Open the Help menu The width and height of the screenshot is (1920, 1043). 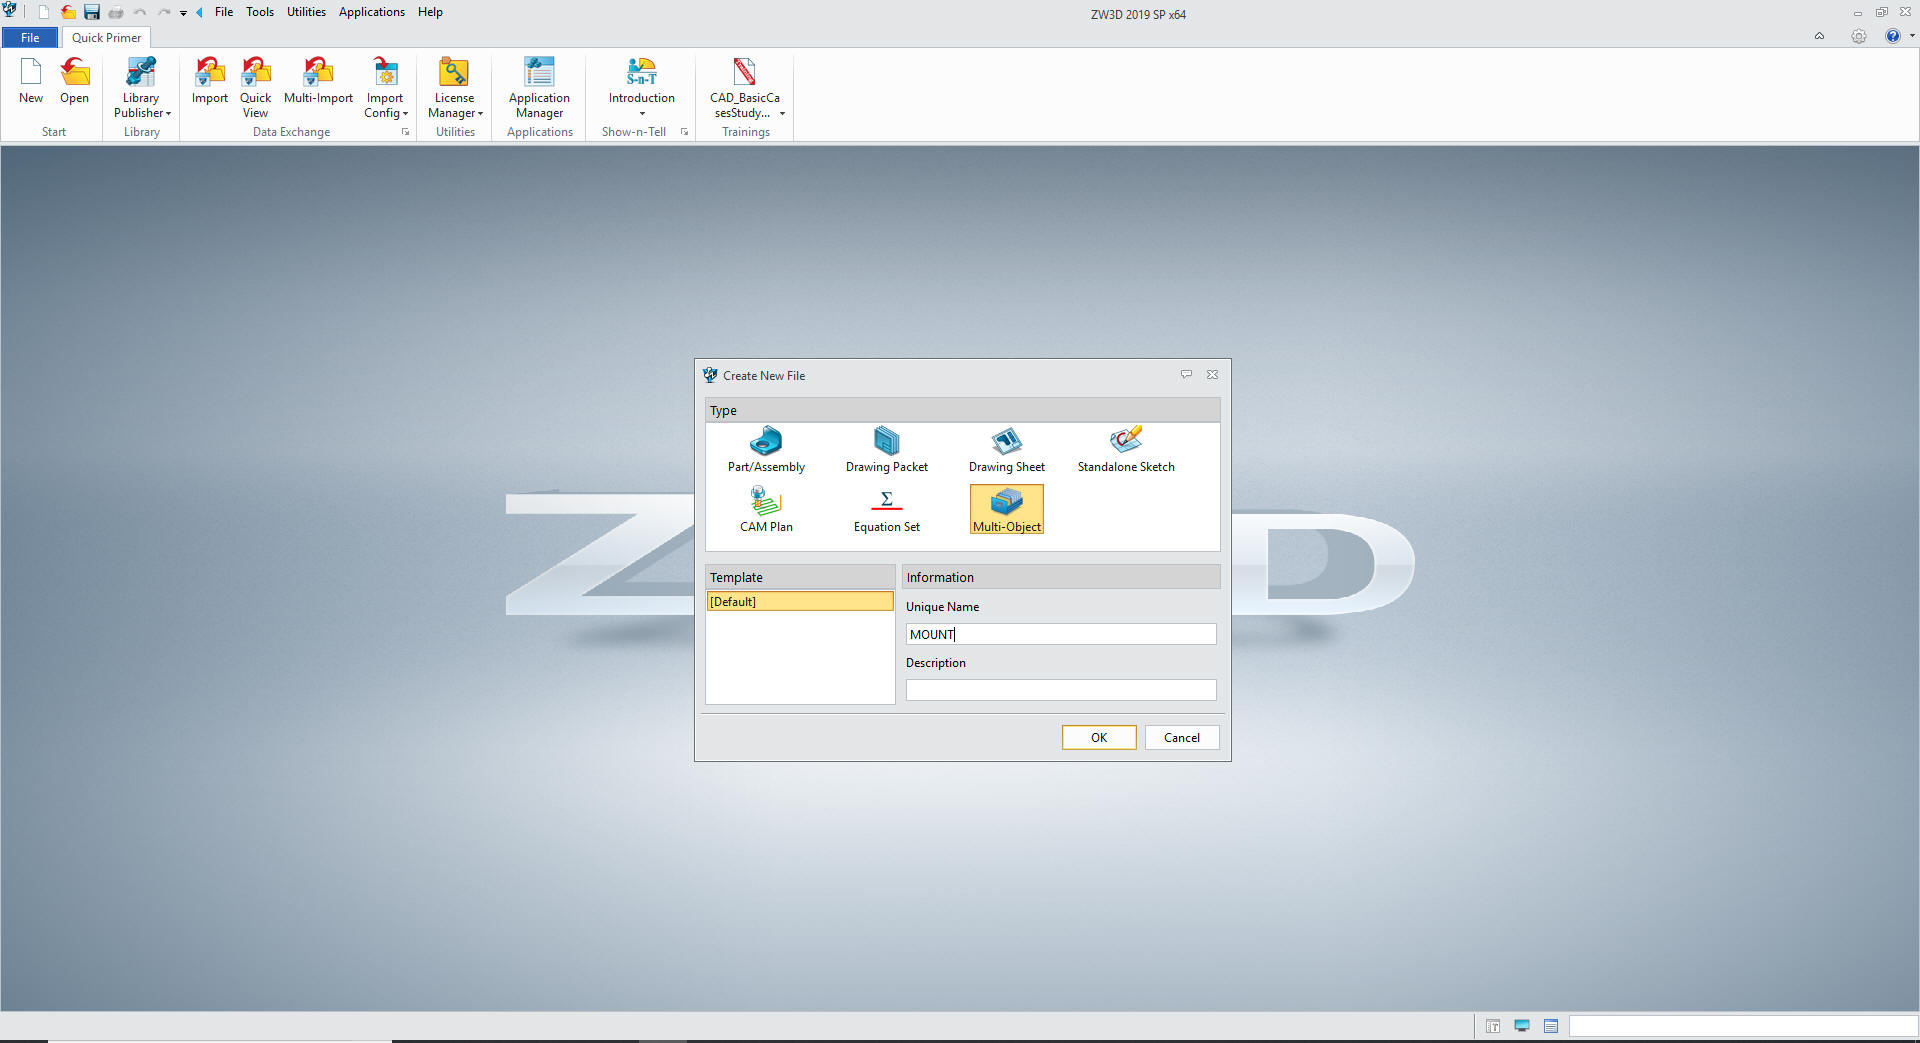[430, 12]
